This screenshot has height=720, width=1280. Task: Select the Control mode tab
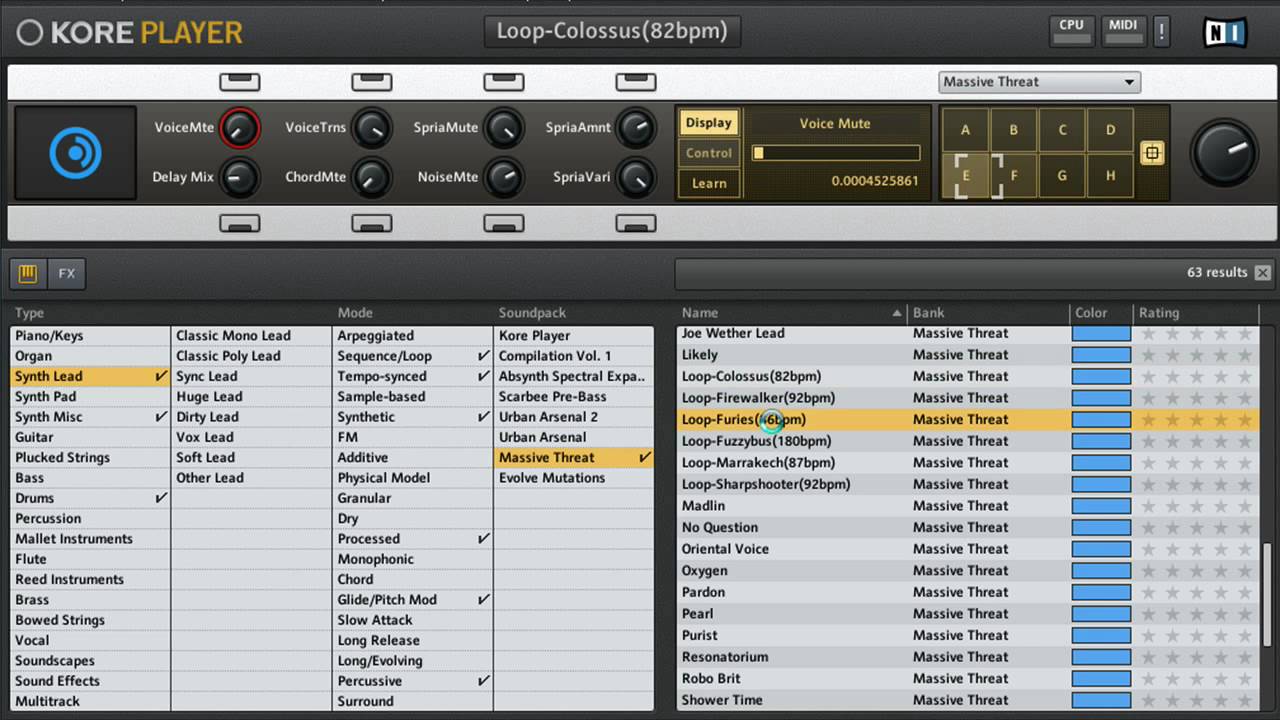pos(709,153)
